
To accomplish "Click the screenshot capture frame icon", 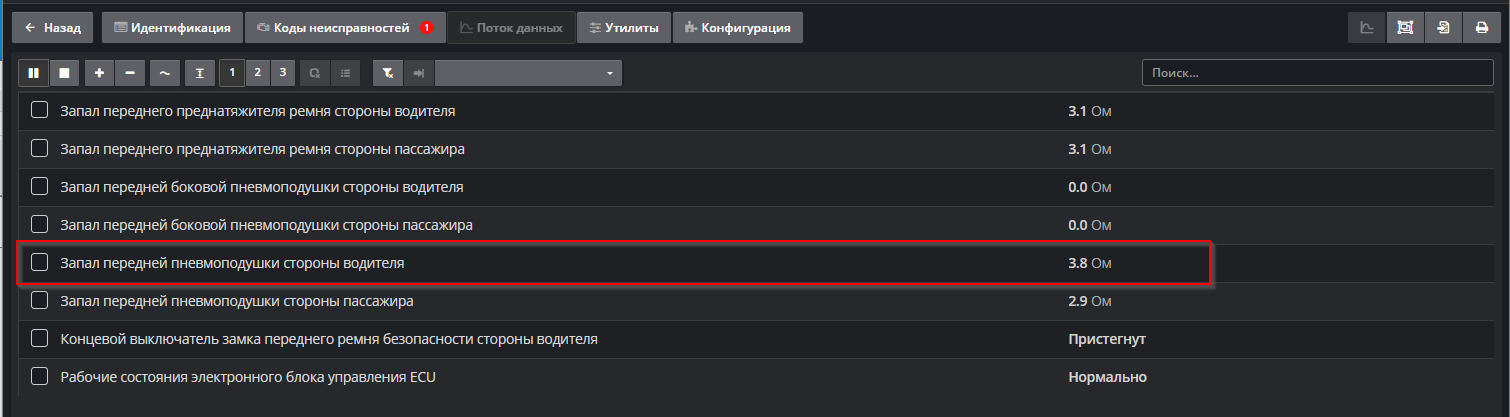I will click(x=1405, y=28).
